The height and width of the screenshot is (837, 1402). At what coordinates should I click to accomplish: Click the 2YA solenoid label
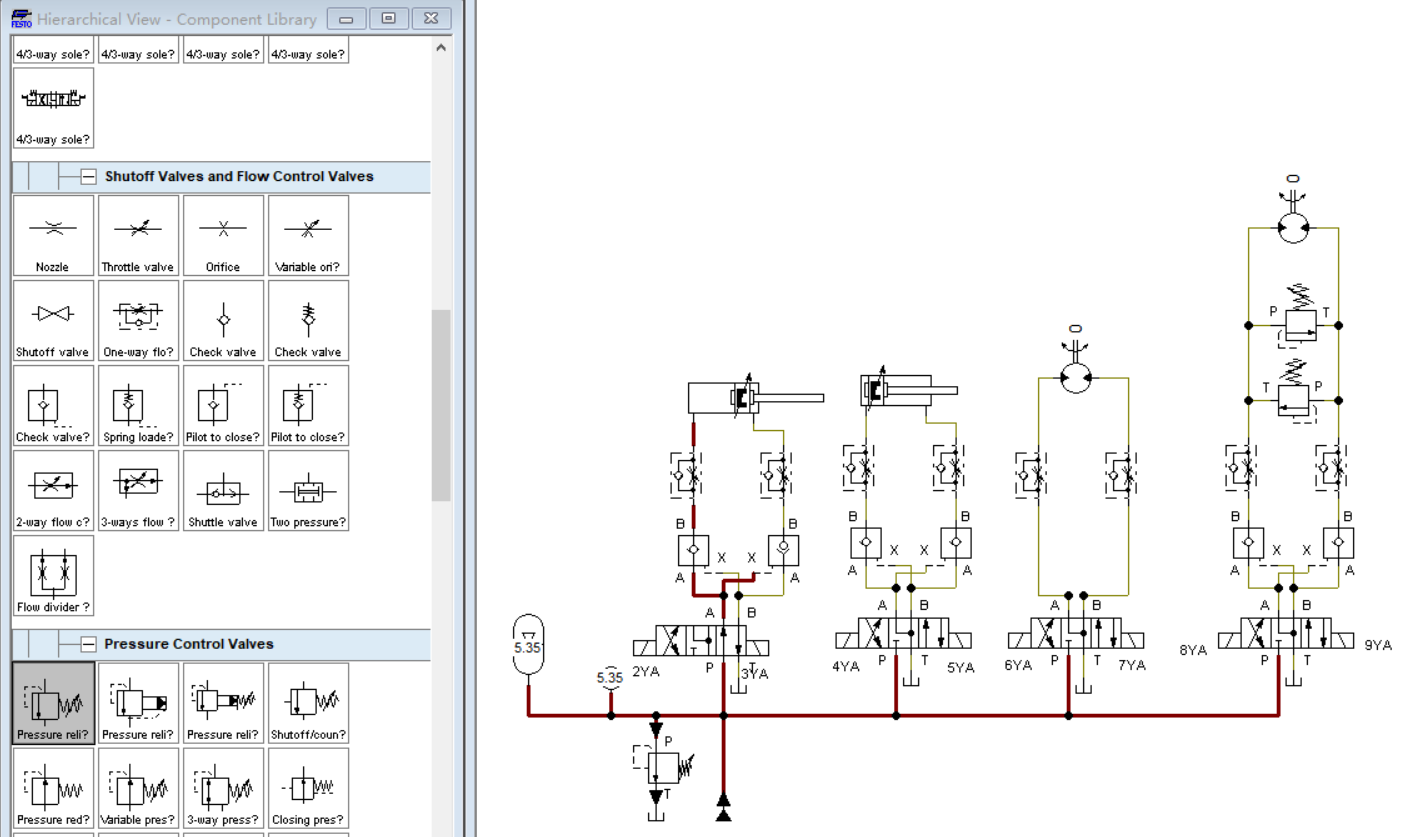[646, 672]
